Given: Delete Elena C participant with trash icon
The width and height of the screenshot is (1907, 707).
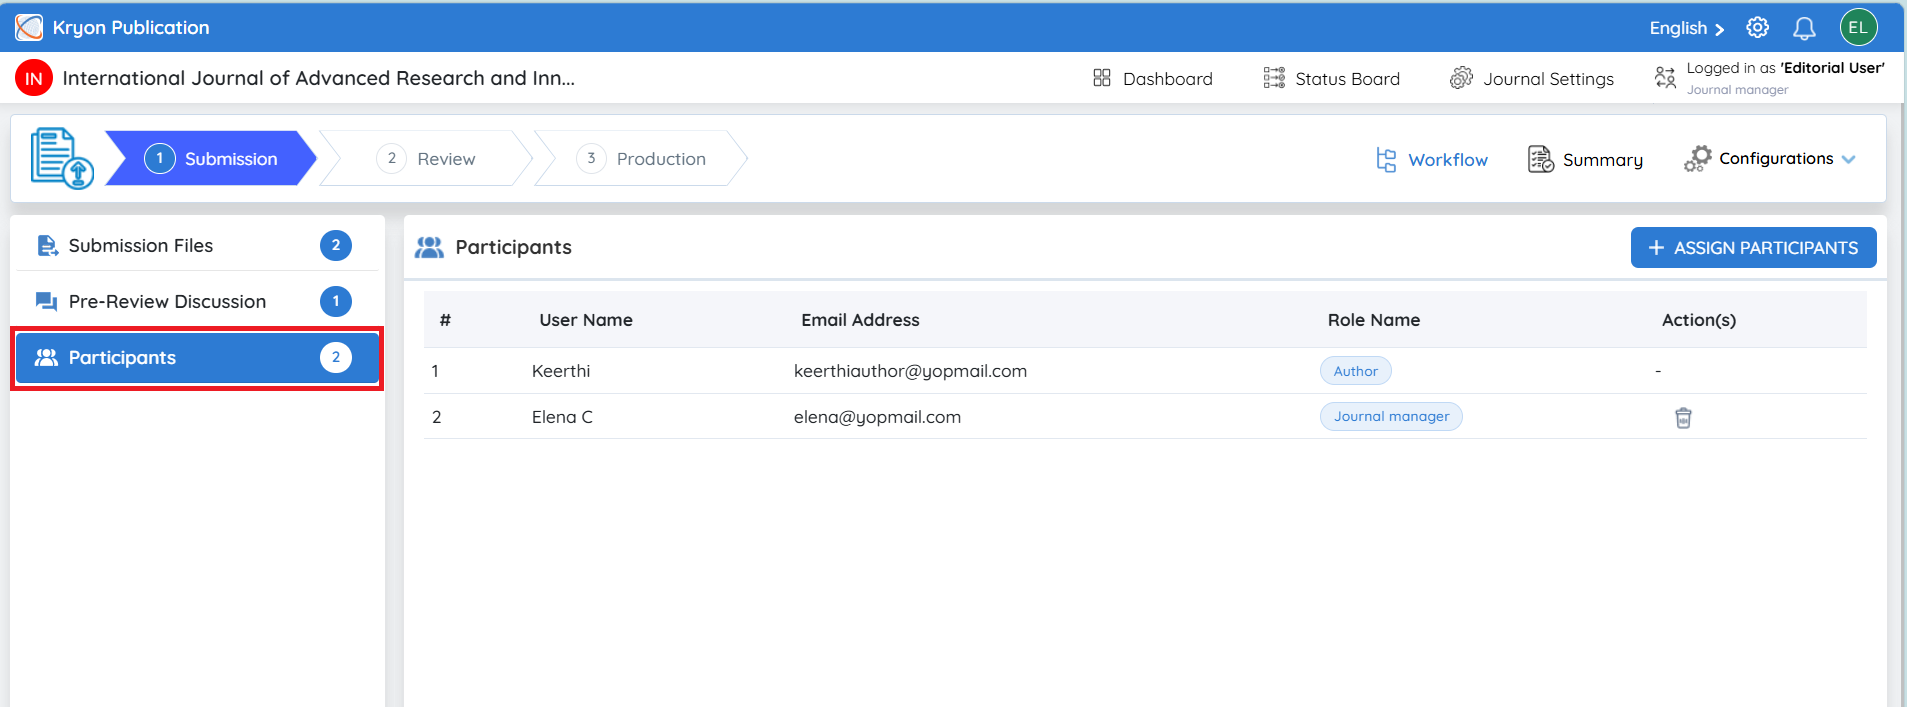Looking at the screenshot, I should (x=1683, y=417).
